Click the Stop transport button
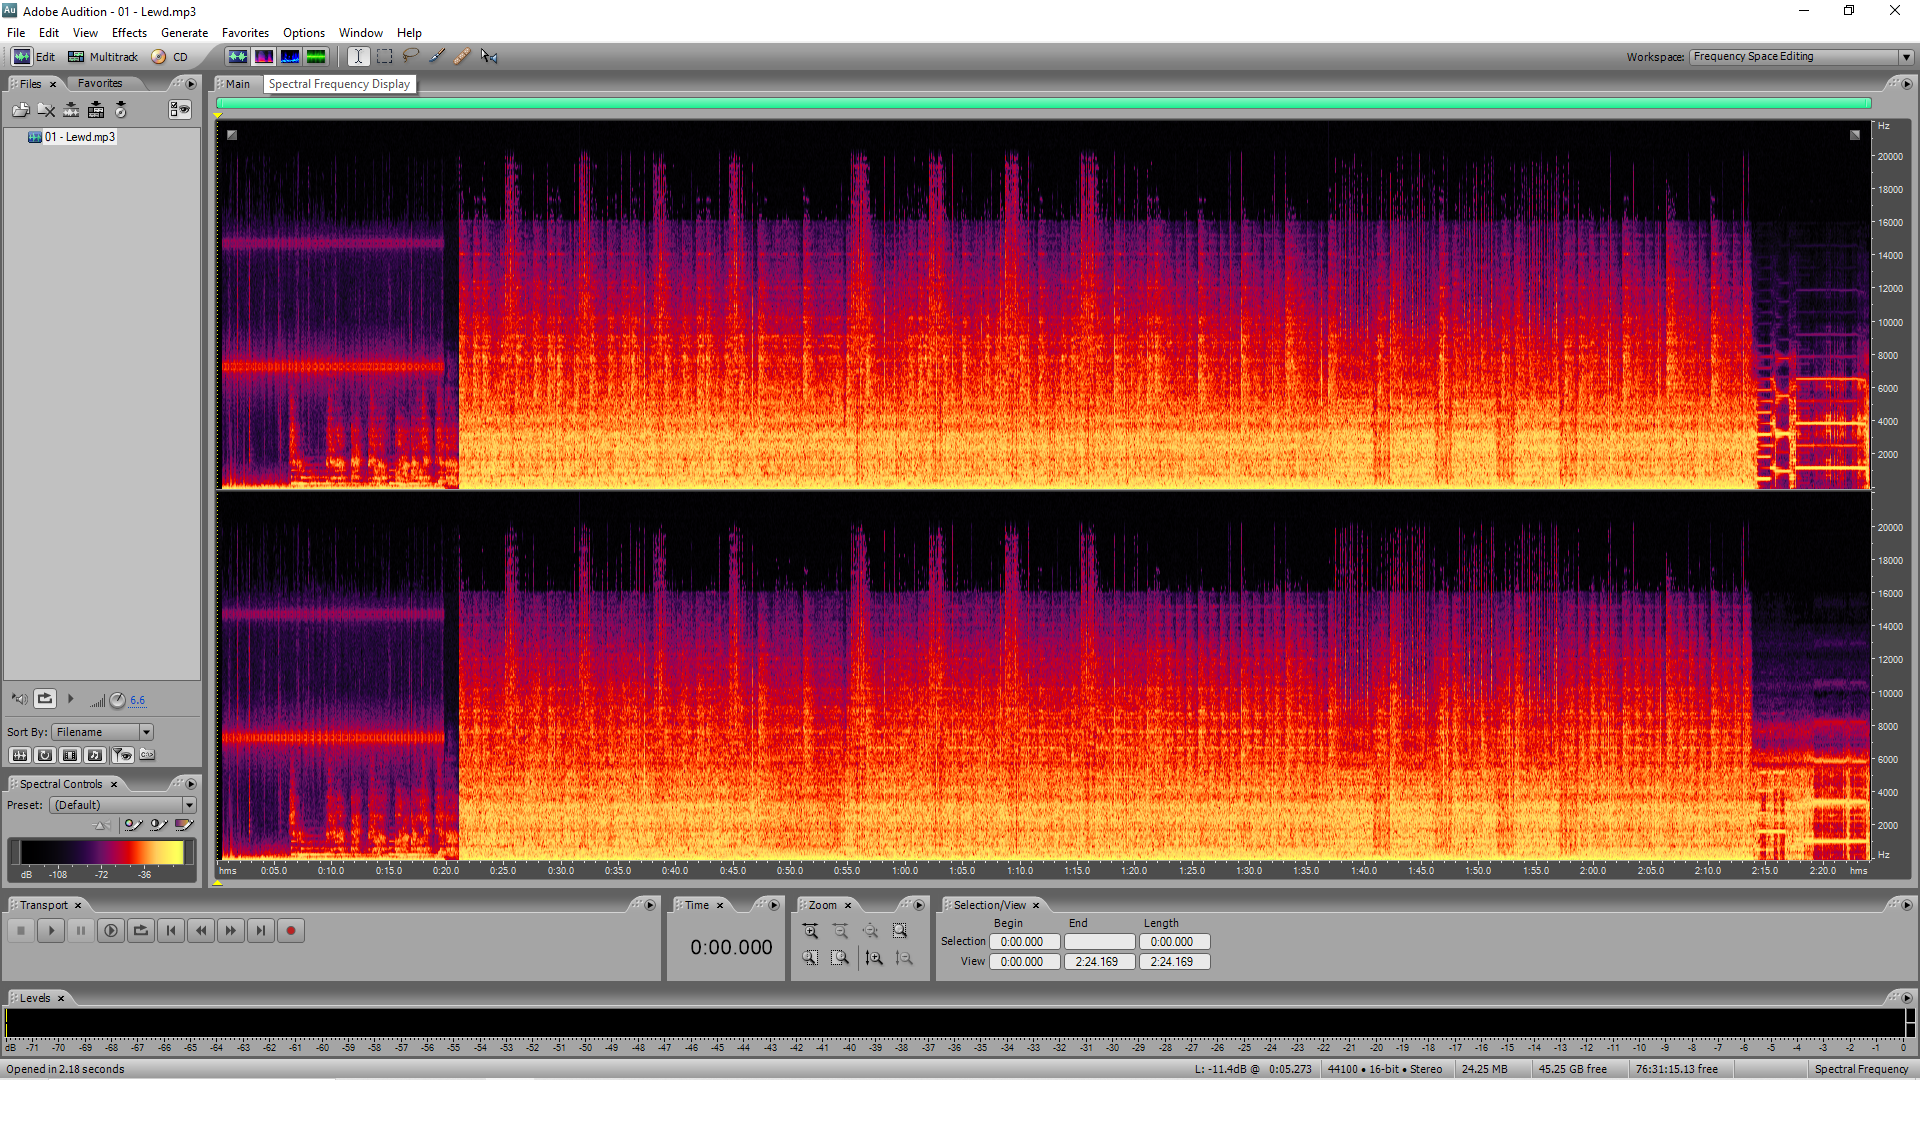1920x1130 pixels. 21,931
